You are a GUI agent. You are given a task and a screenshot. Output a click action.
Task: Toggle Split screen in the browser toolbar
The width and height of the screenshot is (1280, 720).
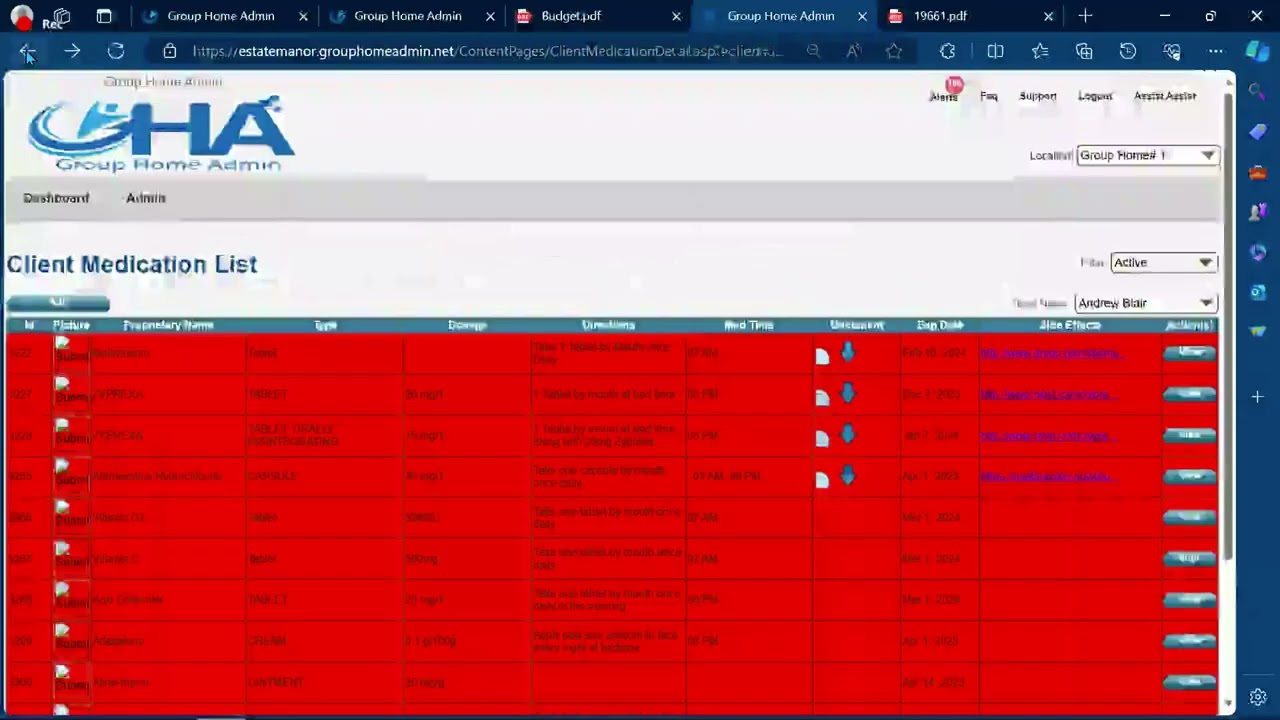[995, 51]
